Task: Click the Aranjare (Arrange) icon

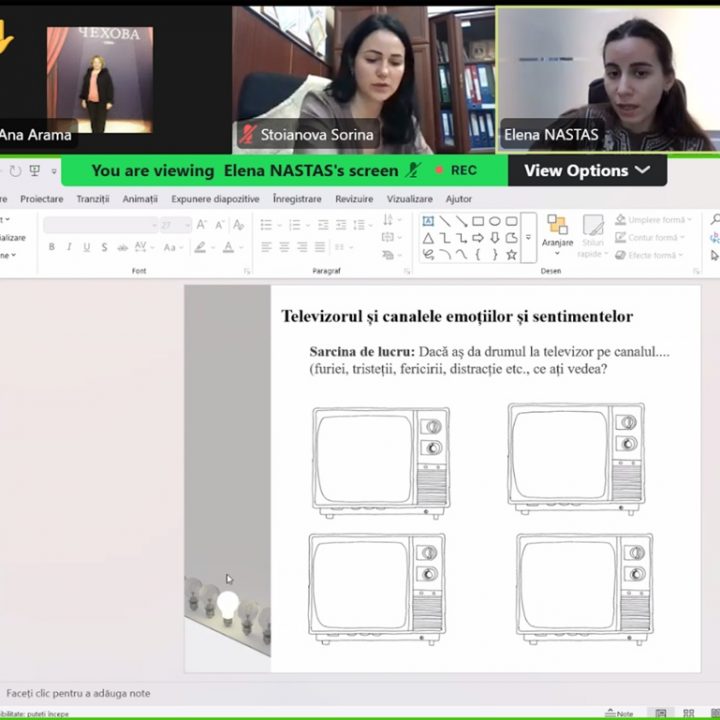Action: coord(557,230)
